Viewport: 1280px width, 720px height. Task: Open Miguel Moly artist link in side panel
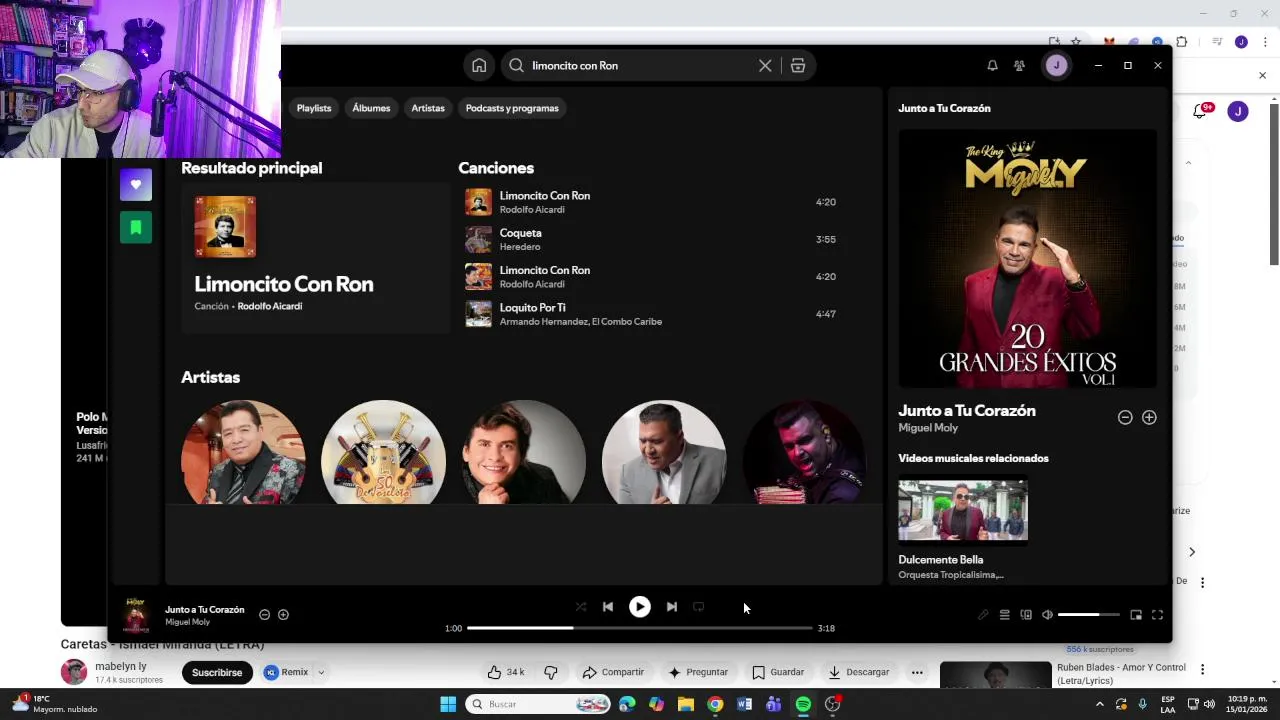928,428
